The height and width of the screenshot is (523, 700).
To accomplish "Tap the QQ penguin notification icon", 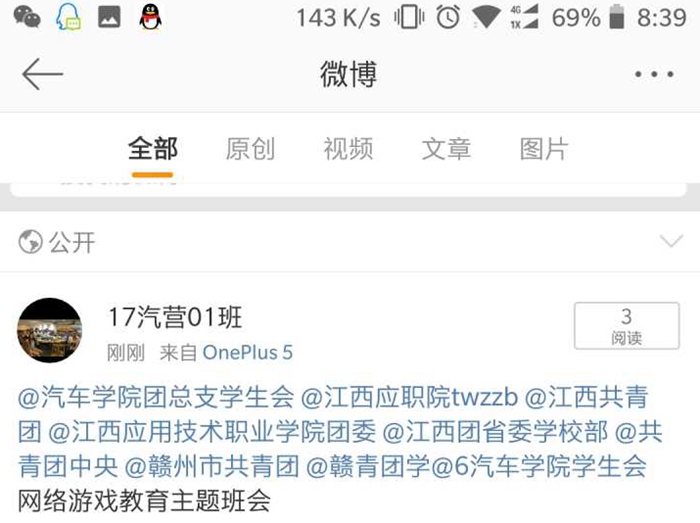I will (150, 17).
